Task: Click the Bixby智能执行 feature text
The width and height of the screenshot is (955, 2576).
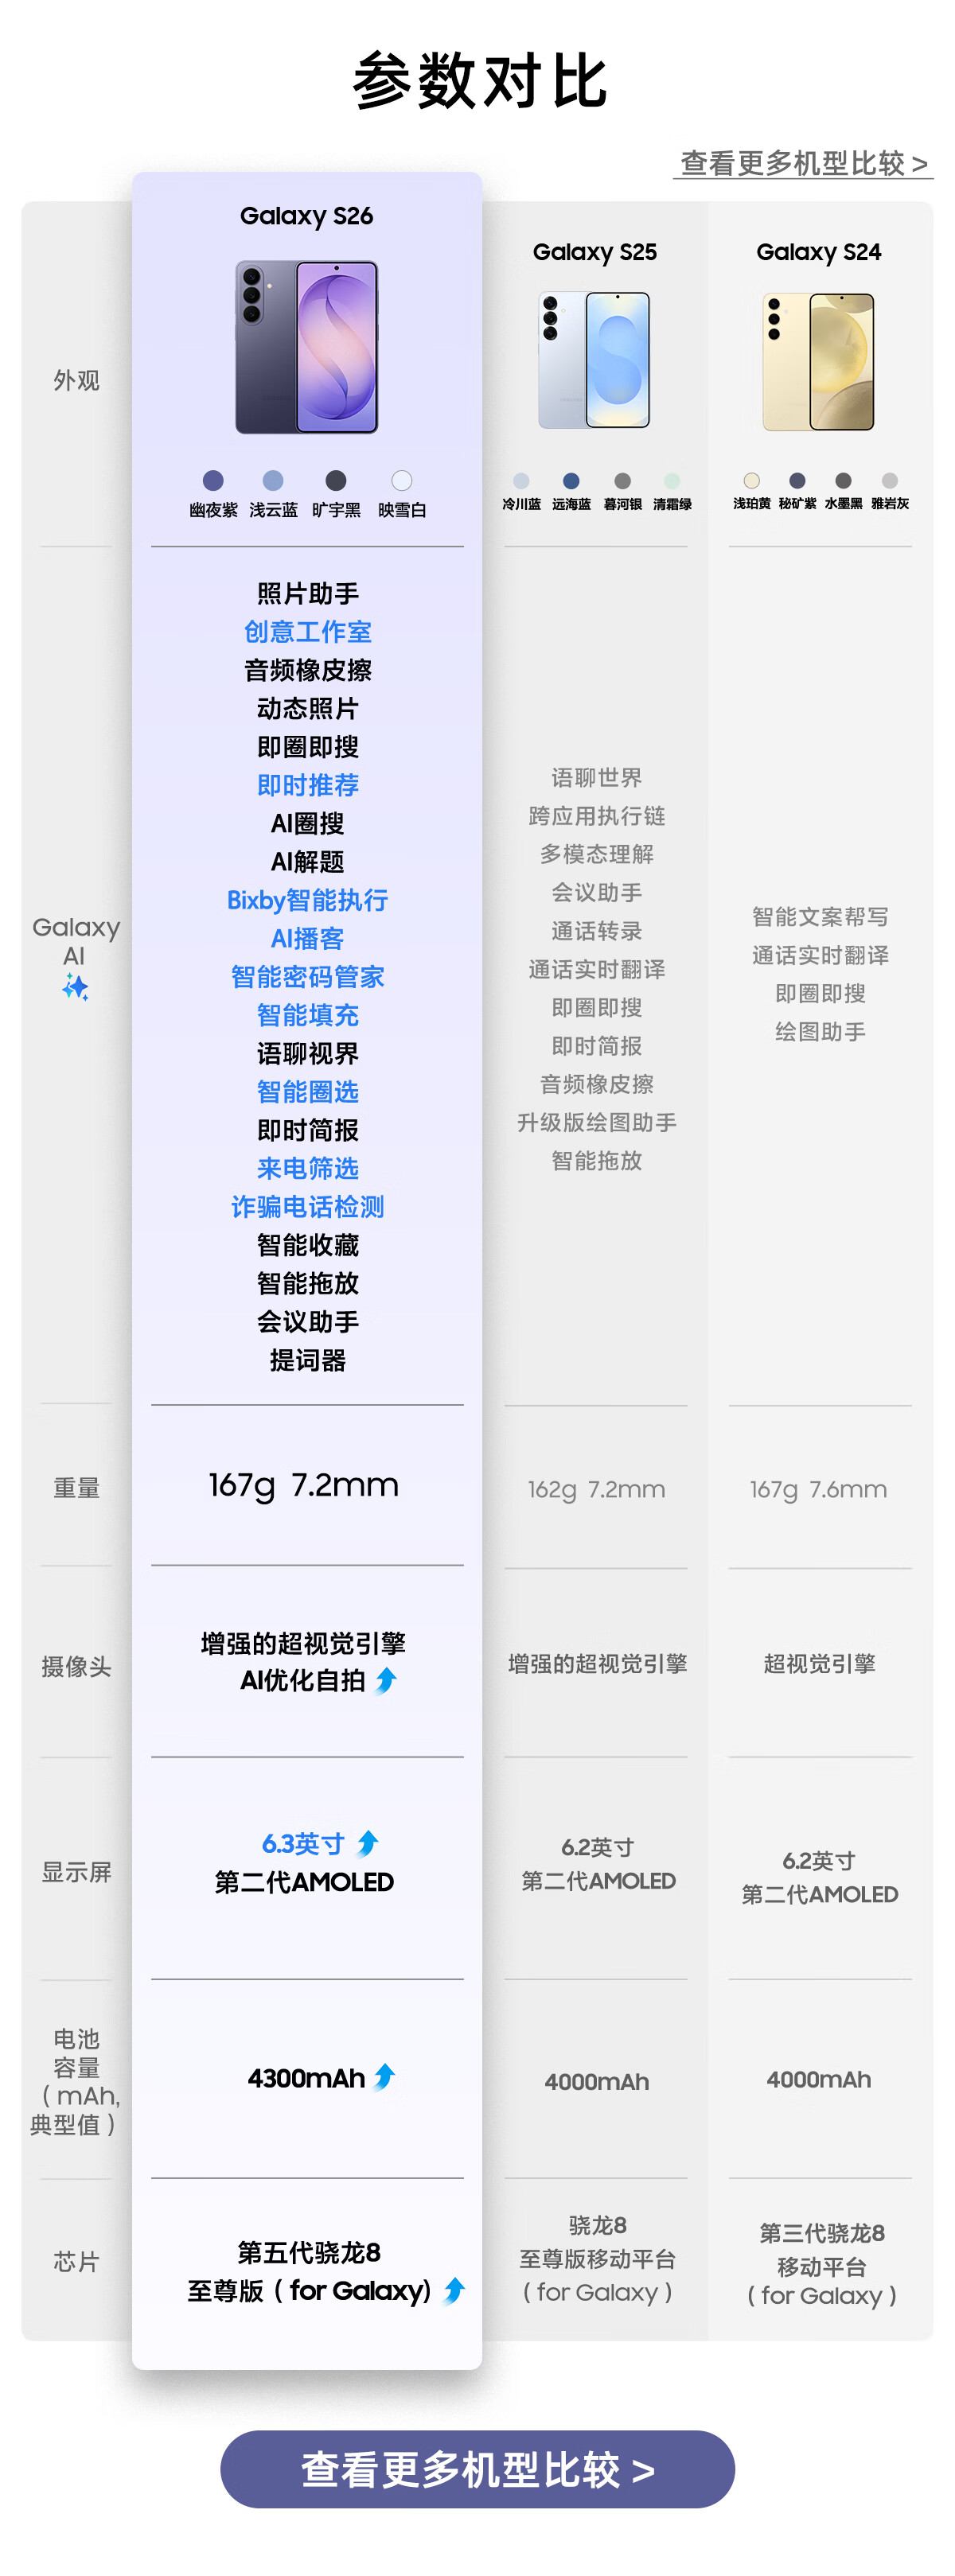Action: [307, 900]
